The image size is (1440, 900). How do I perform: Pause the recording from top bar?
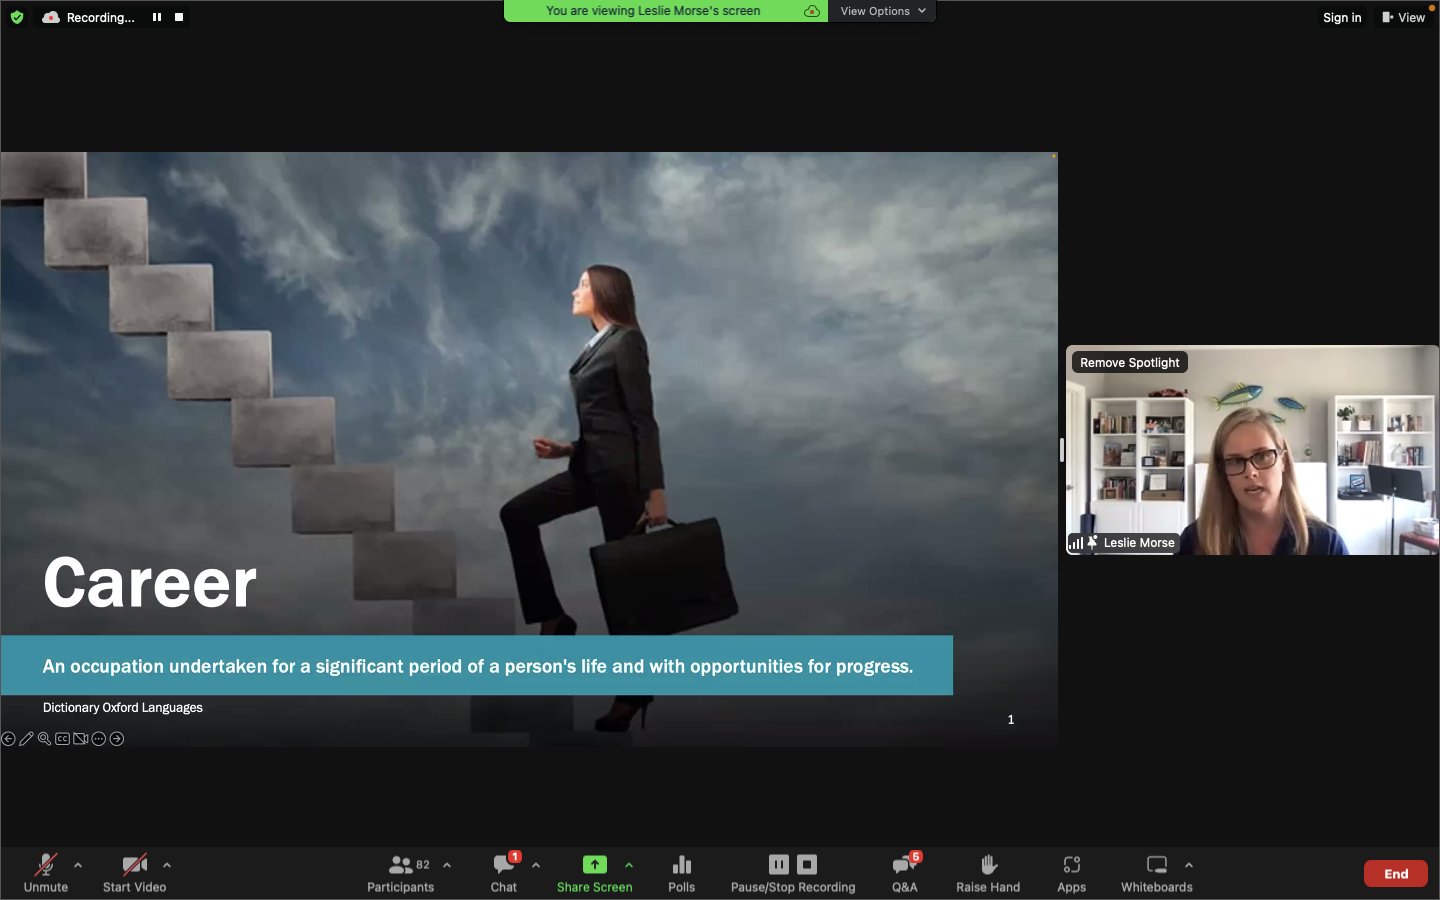click(x=157, y=17)
